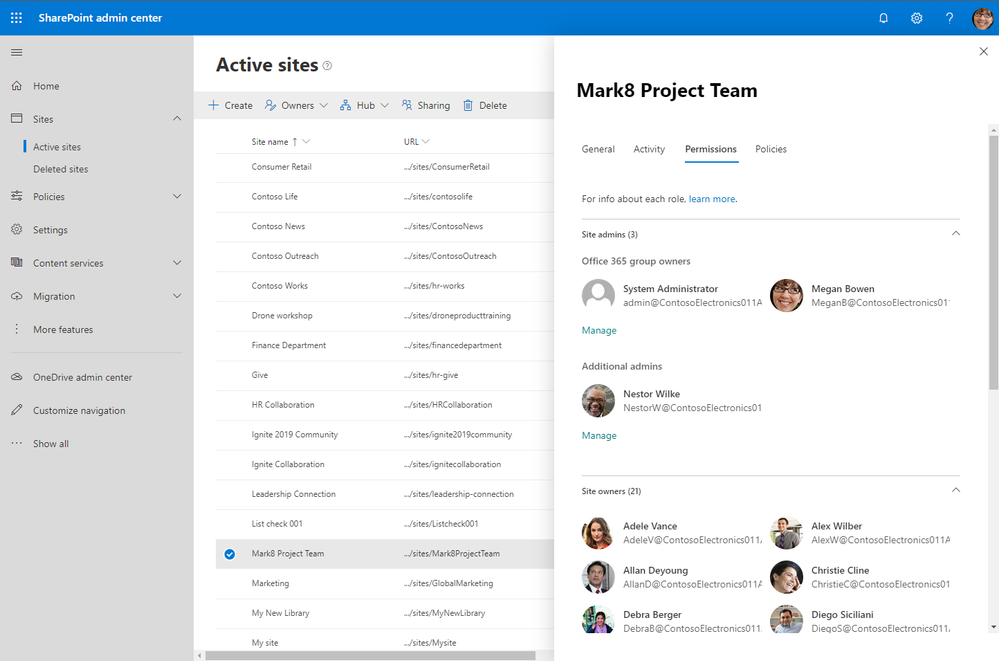Select the Consumer Retail site row
This screenshot has height=661, width=999.
tap(384, 167)
